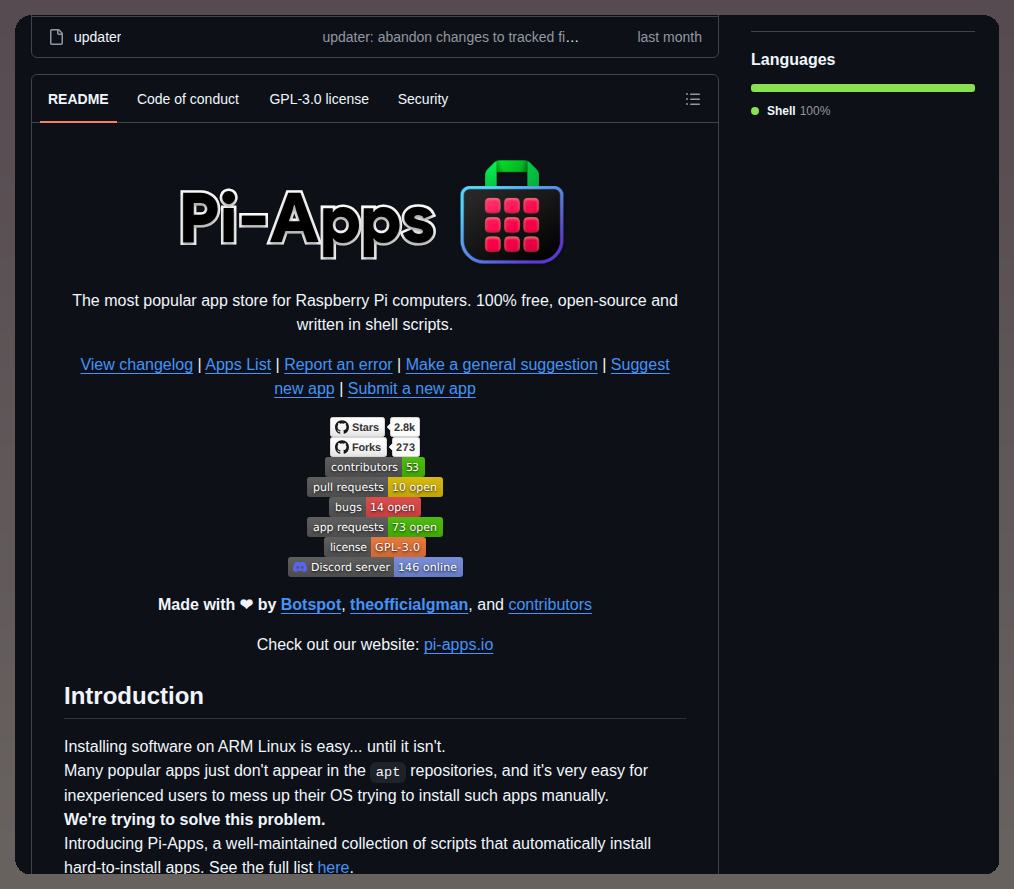Click Make a general suggestion link
This screenshot has width=1014, height=889.
pyautogui.click(x=502, y=365)
